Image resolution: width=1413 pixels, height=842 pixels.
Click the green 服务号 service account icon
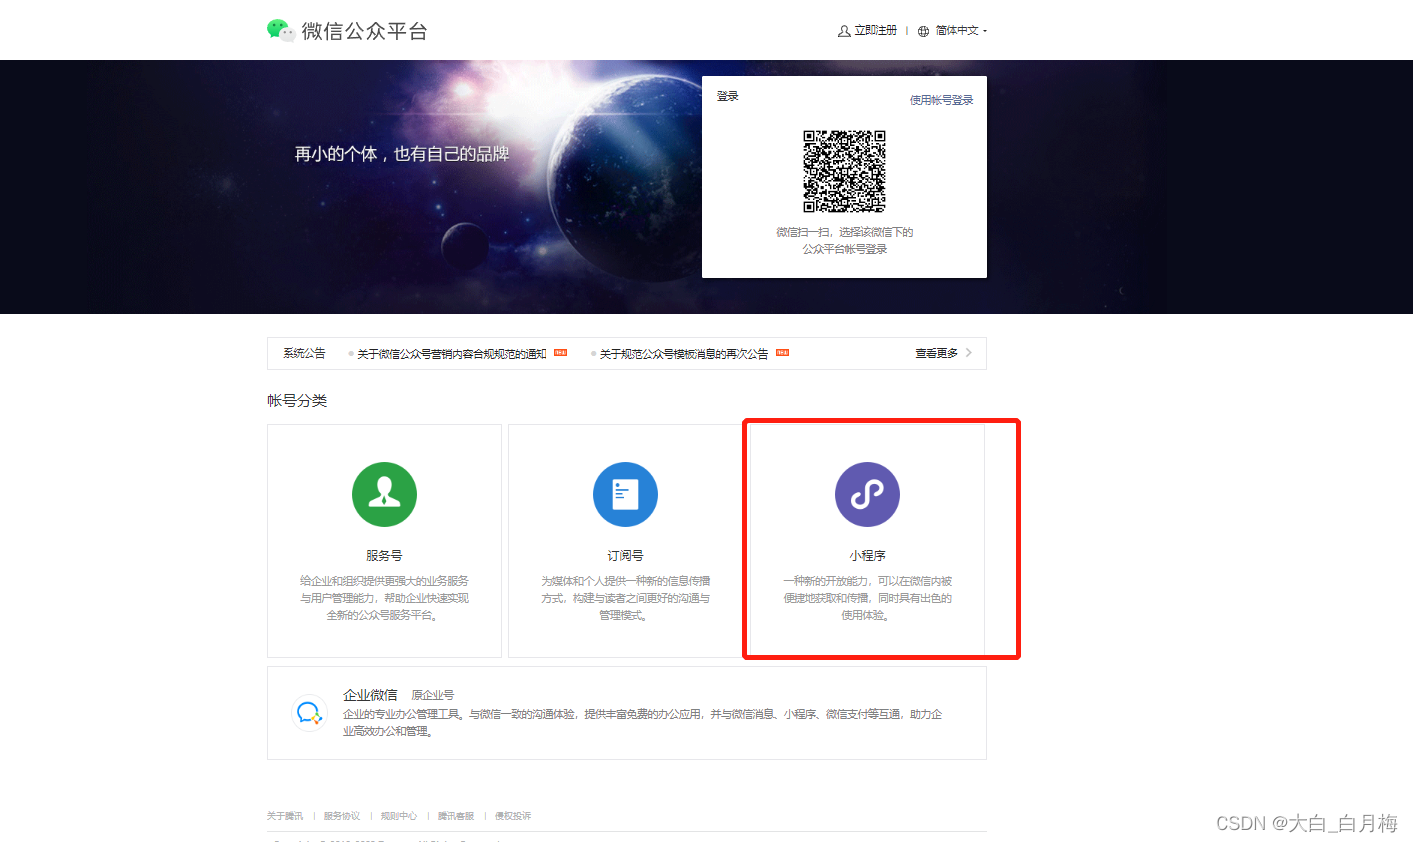pyautogui.click(x=384, y=494)
